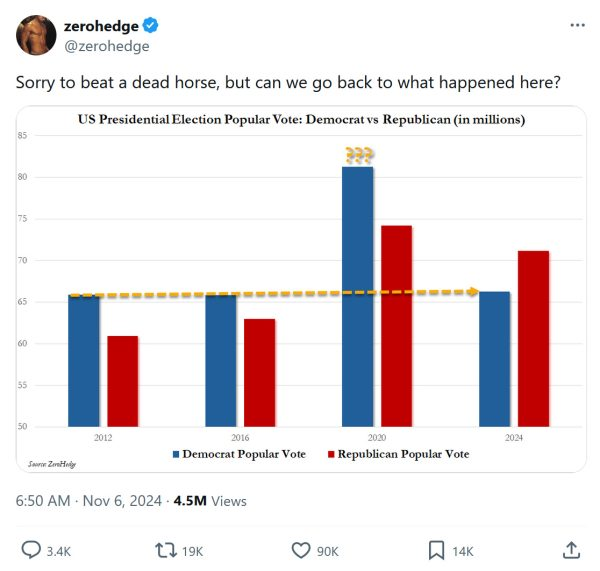Open the @zerohedge handle link

coord(105,46)
